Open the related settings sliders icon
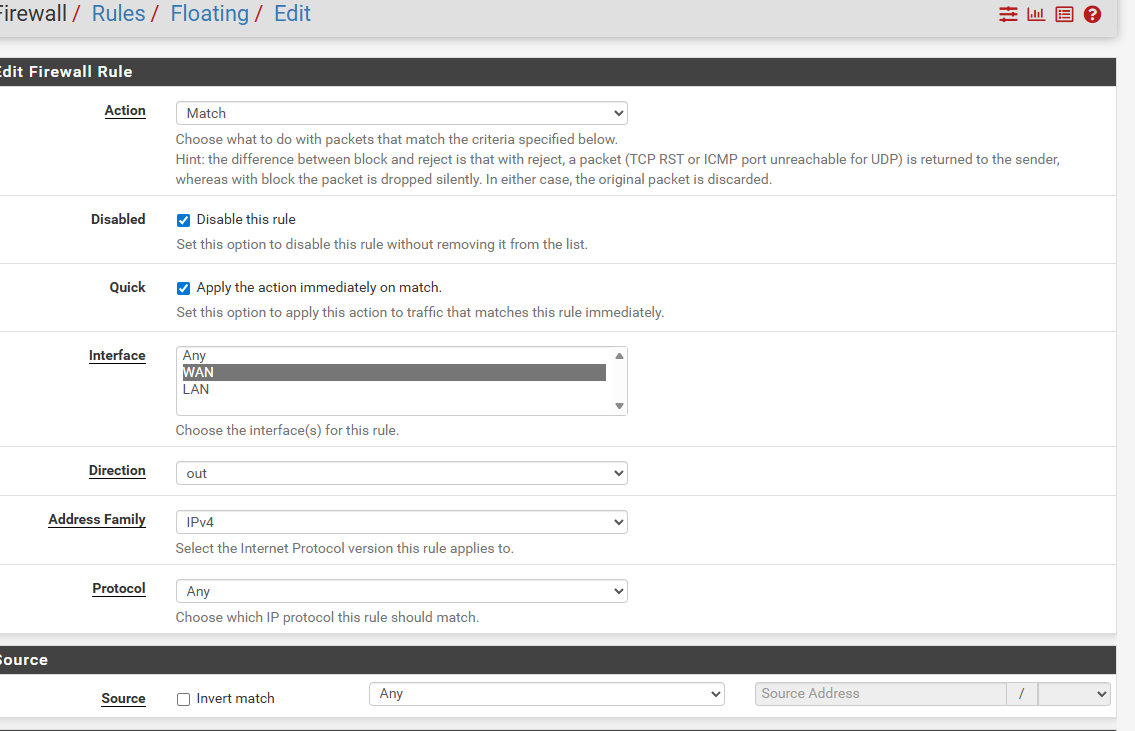This screenshot has height=731, width=1135. pos(1008,15)
